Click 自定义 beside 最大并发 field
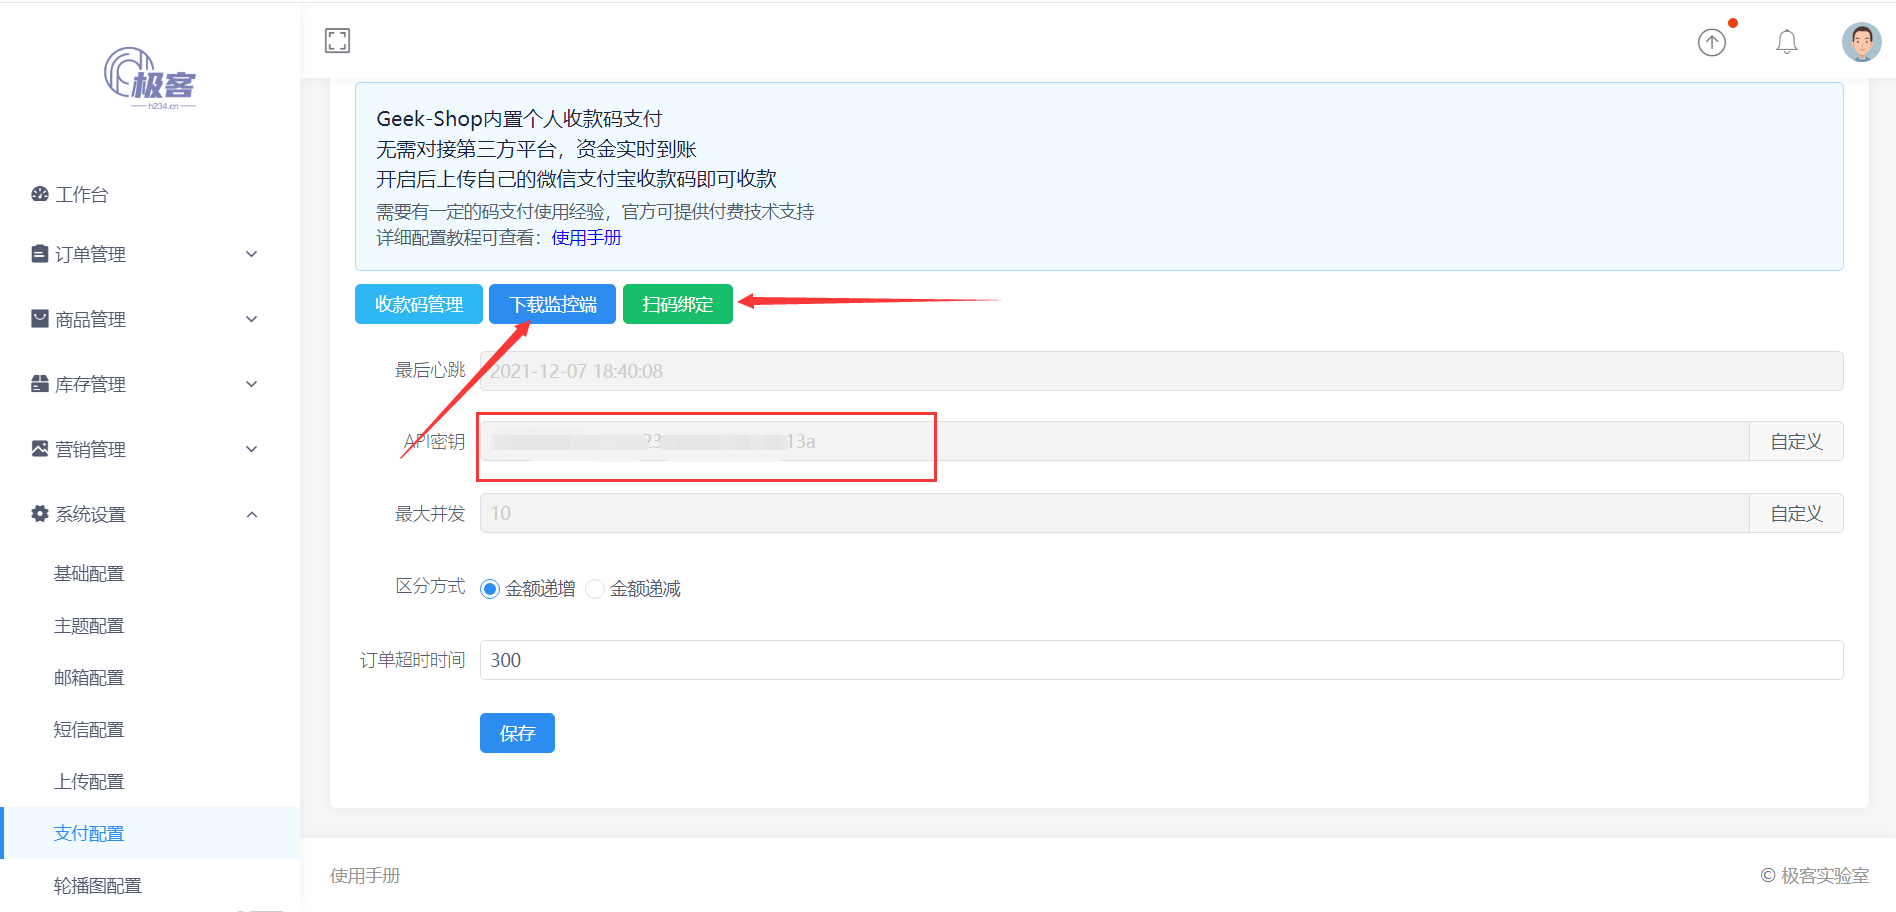The height and width of the screenshot is (912, 1896). tap(1796, 513)
